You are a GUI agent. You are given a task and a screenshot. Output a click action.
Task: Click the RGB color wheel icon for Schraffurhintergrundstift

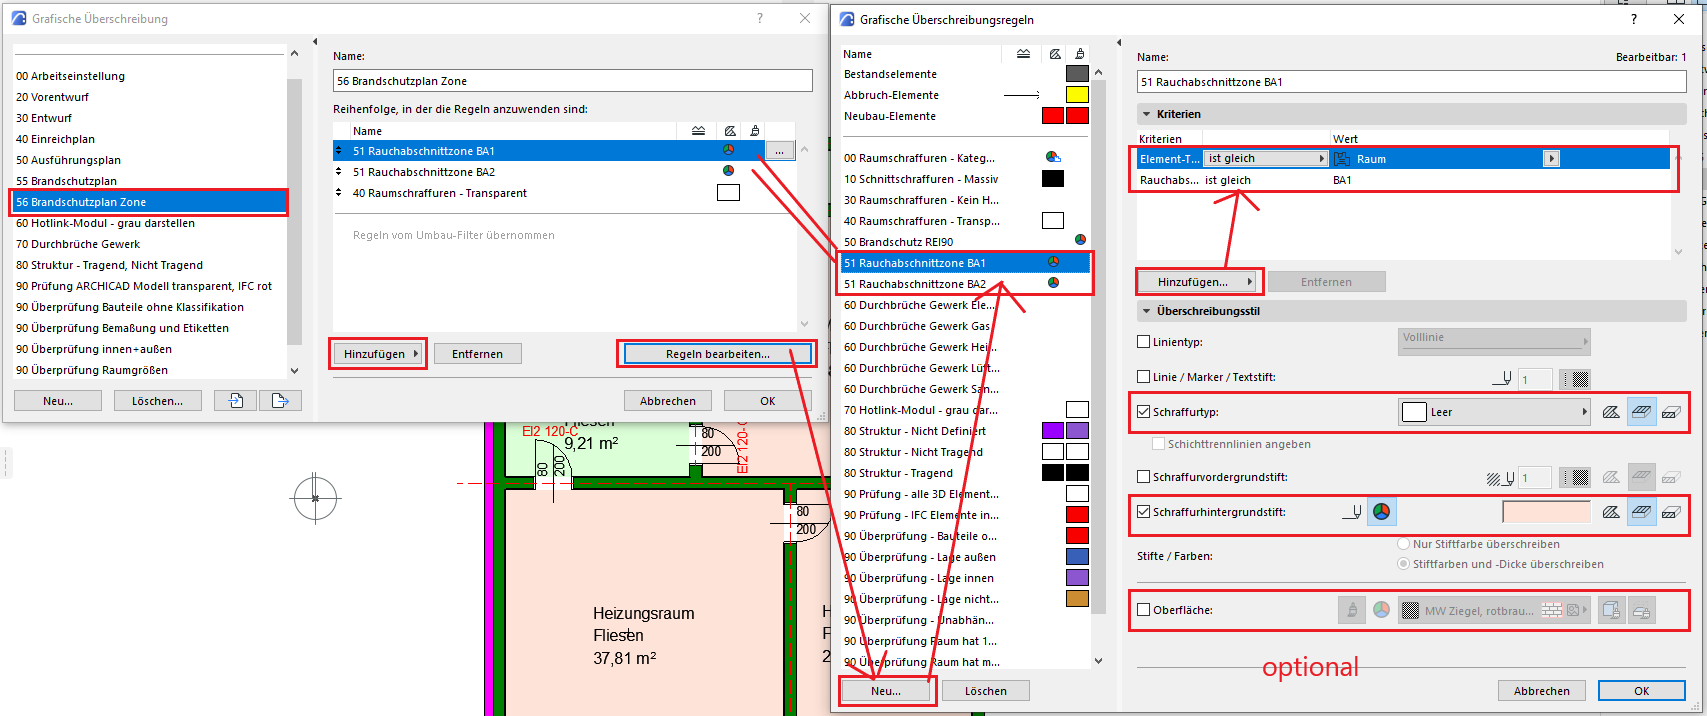[x=1381, y=512]
